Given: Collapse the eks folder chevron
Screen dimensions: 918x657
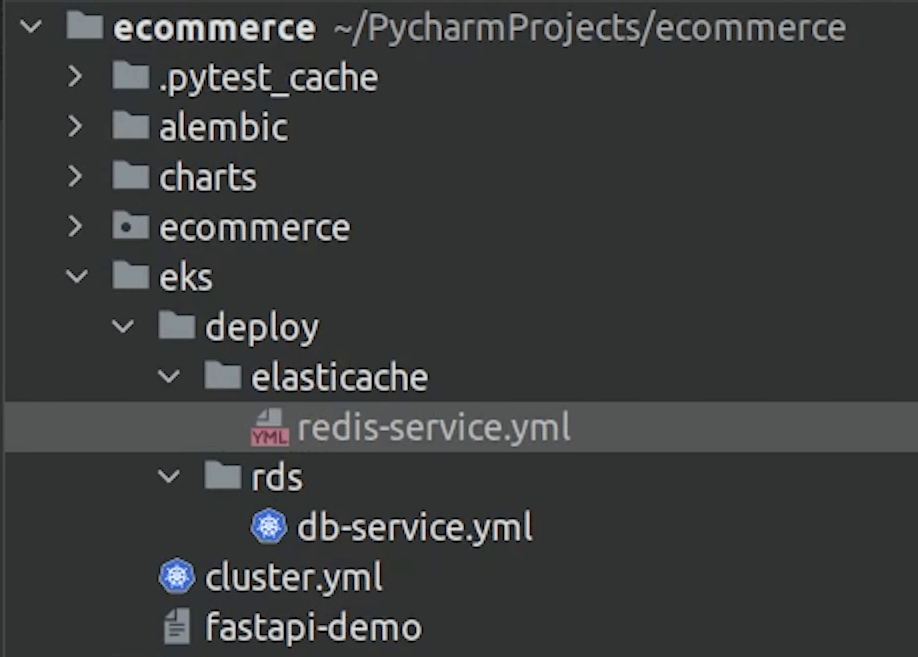Looking at the screenshot, I should coord(76,277).
